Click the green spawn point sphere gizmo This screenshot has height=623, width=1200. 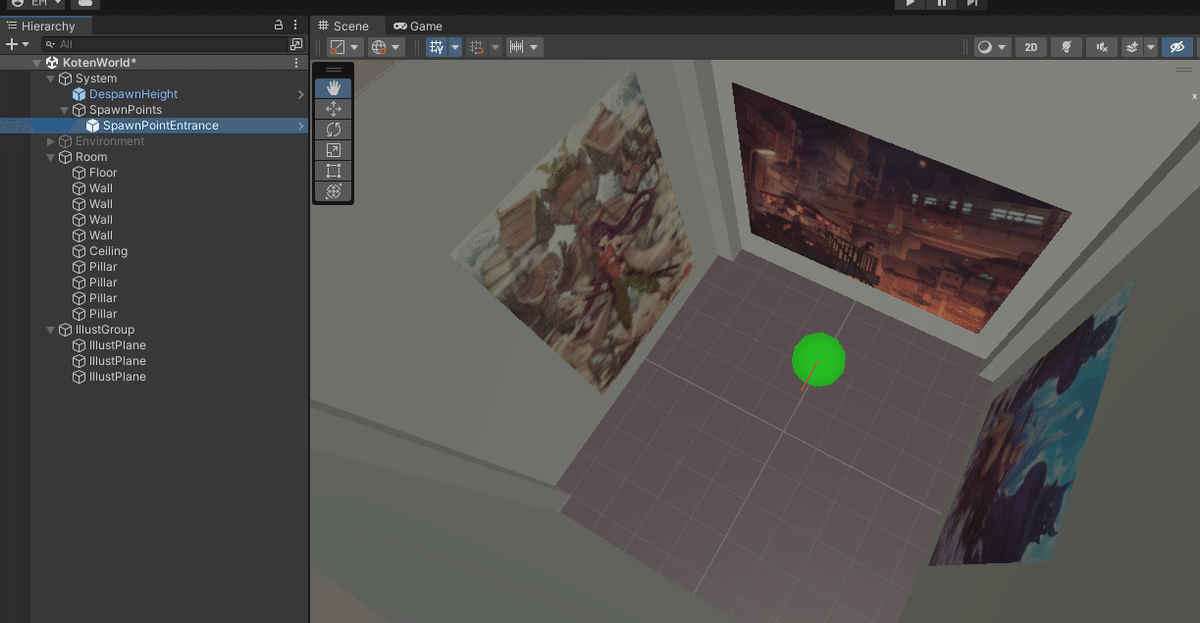(819, 360)
